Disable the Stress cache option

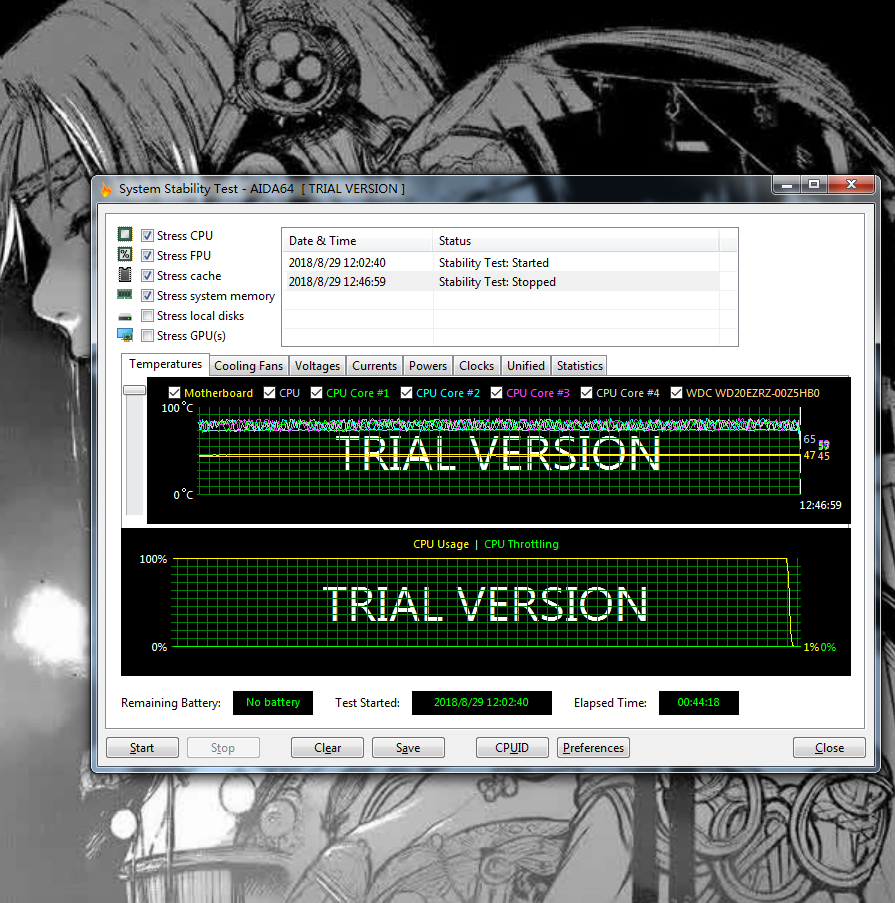coord(147,275)
